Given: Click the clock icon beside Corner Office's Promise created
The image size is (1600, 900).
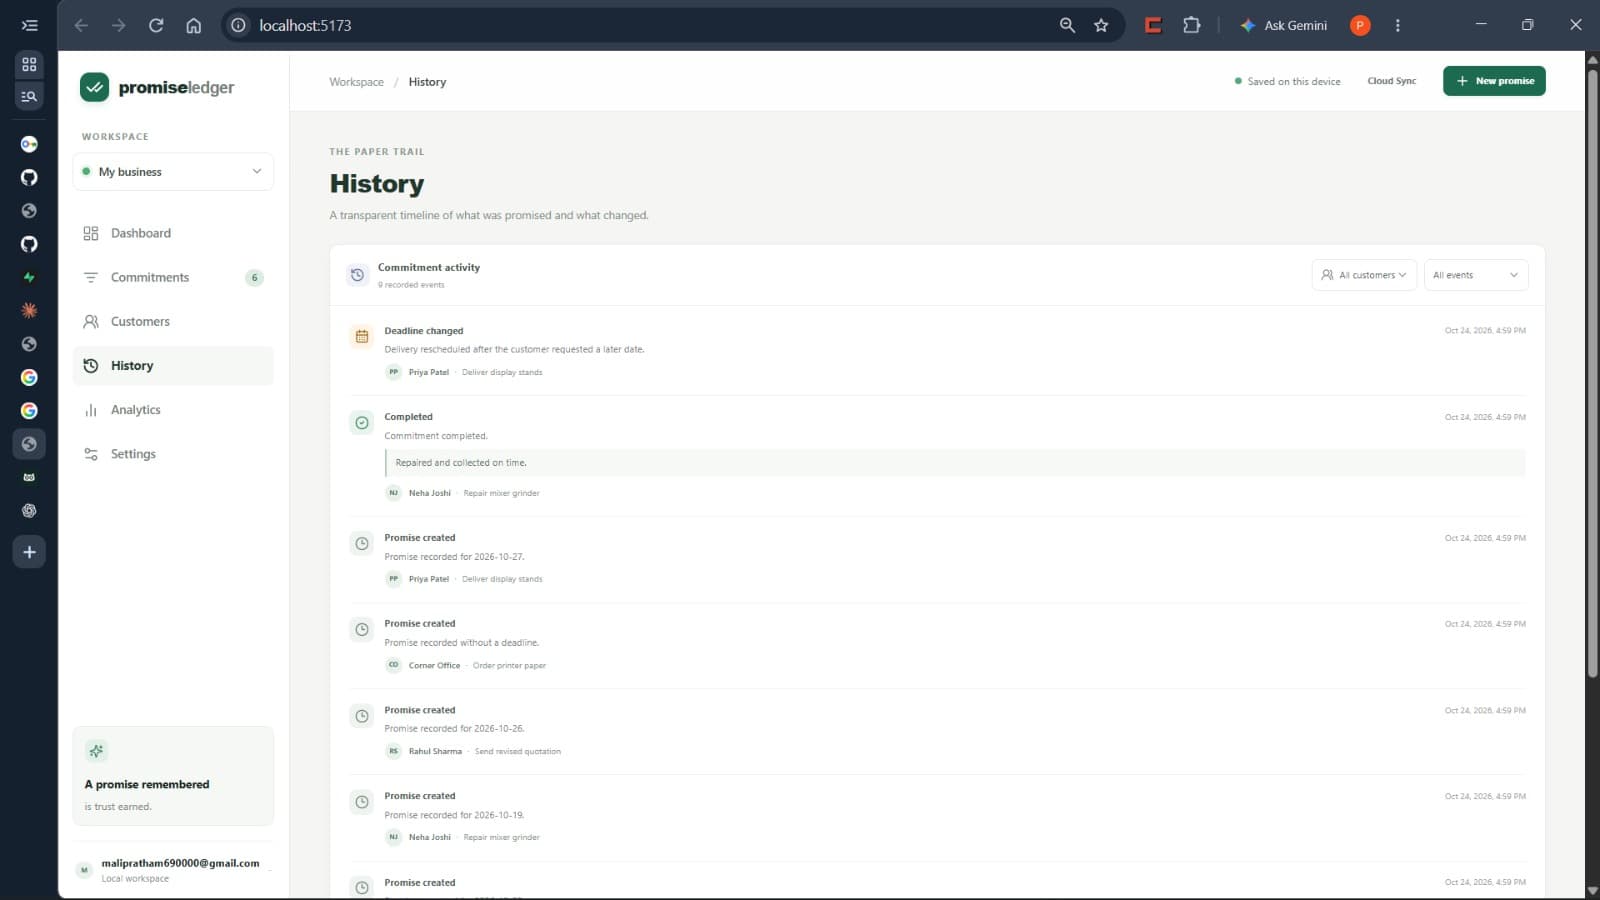Looking at the screenshot, I should [x=362, y=630].
